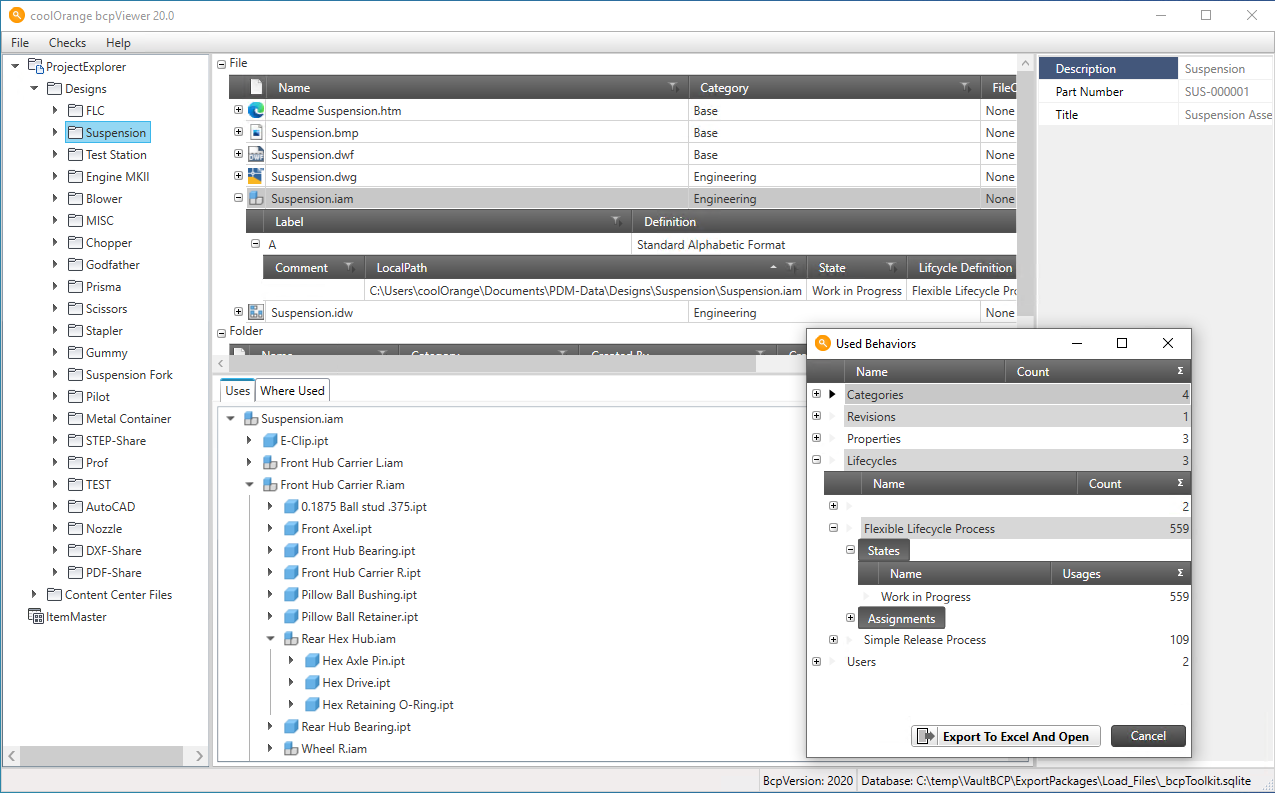Screen dimensions: 1275x793
Task: Click the left panel horizontal scrollbar
Action: pos(105,756)
